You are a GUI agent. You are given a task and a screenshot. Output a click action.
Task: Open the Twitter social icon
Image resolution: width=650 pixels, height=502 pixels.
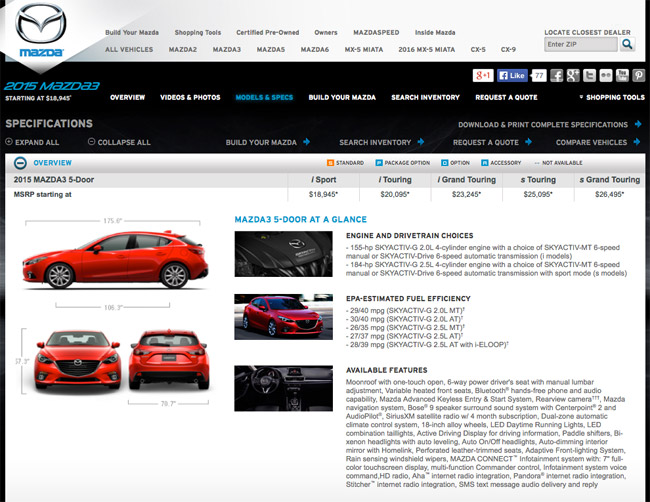[x=589, y=75]
